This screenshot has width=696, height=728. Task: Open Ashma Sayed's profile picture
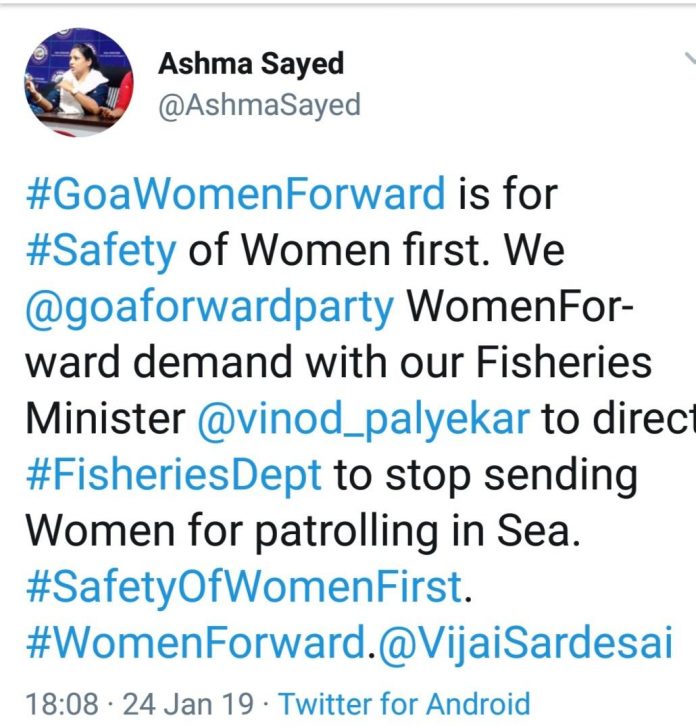click(x=79, y=82)
